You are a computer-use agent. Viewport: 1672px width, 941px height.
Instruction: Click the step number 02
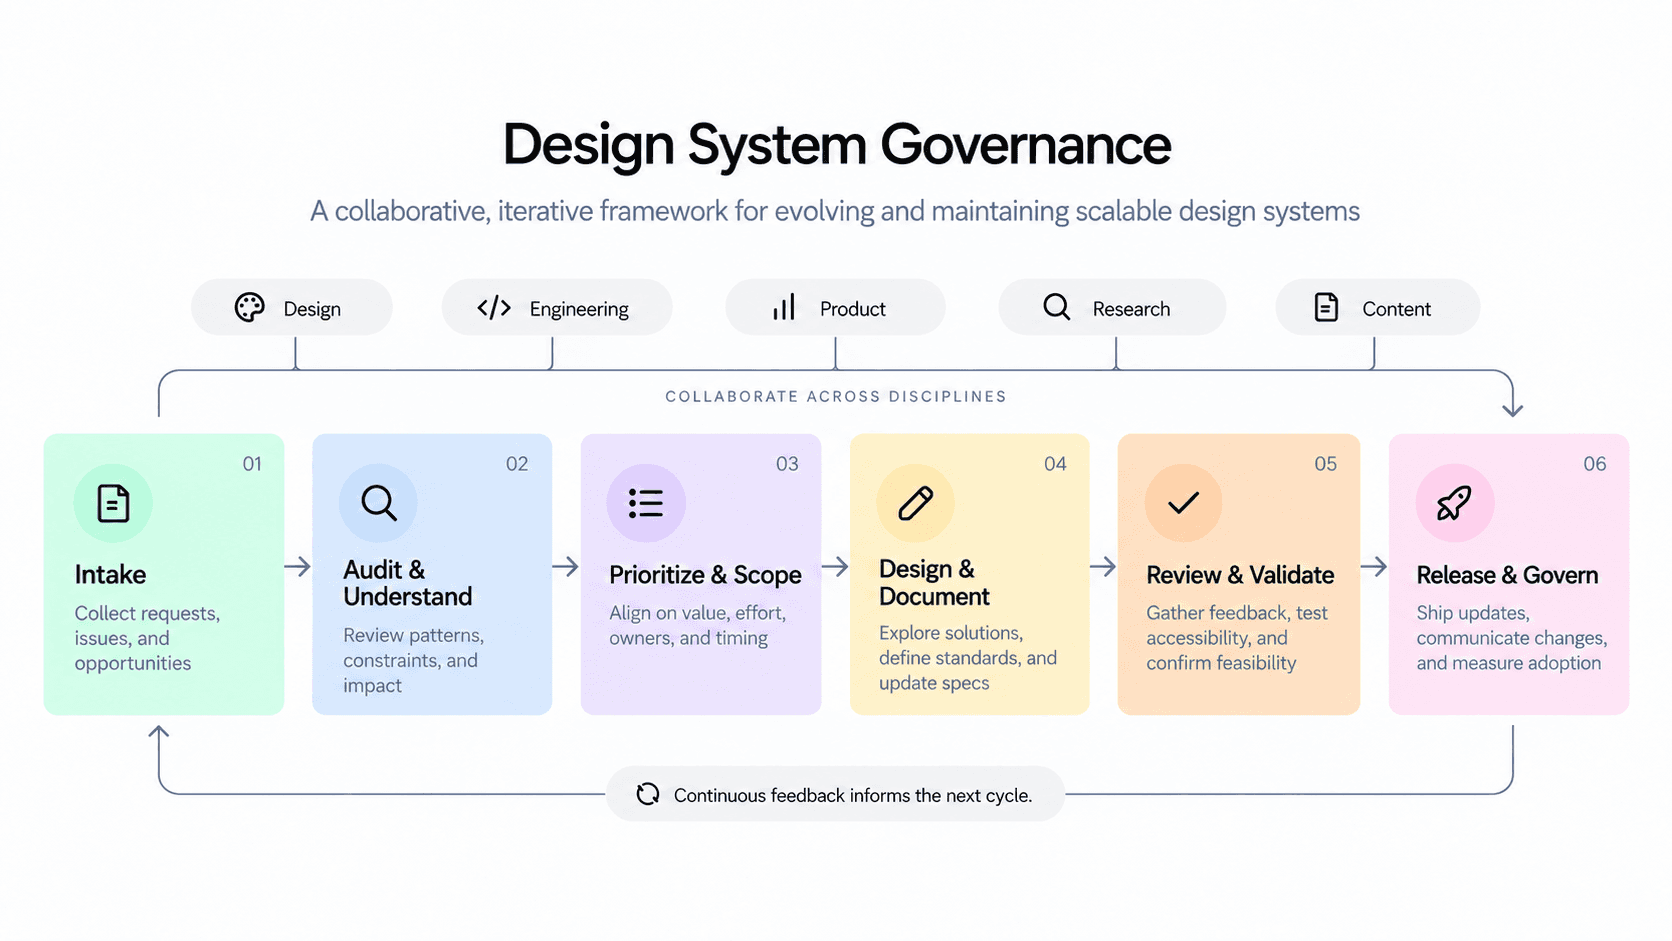[x=517, y=464]
